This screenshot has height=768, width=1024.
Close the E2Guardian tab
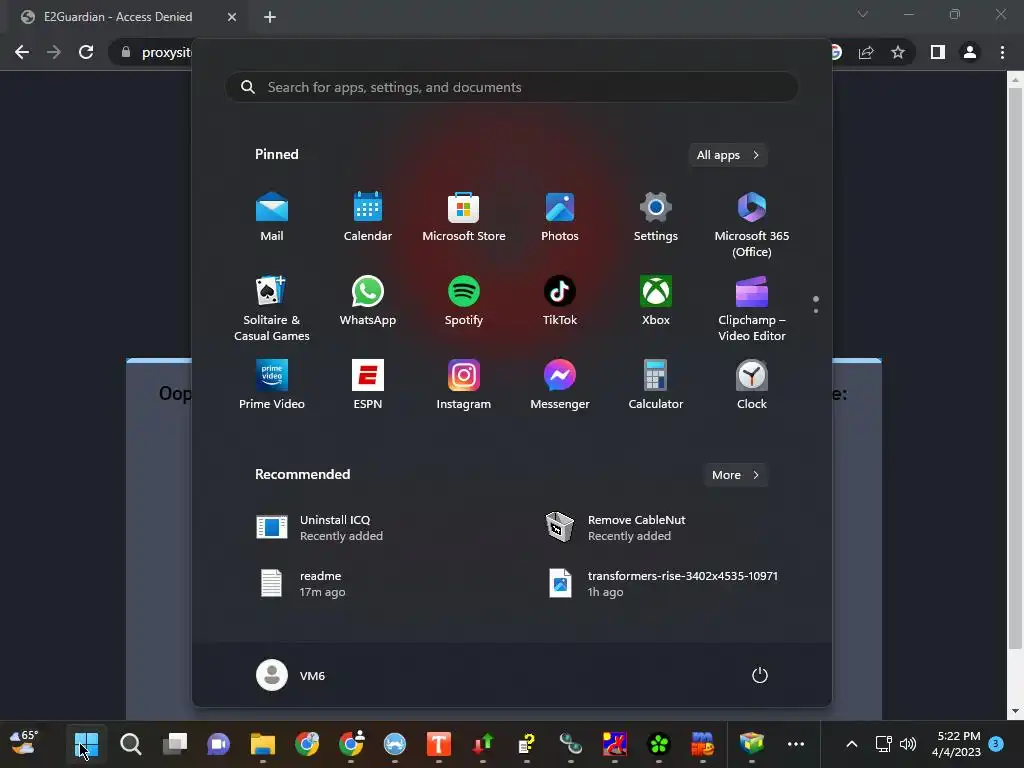click(x=232, y=17)
